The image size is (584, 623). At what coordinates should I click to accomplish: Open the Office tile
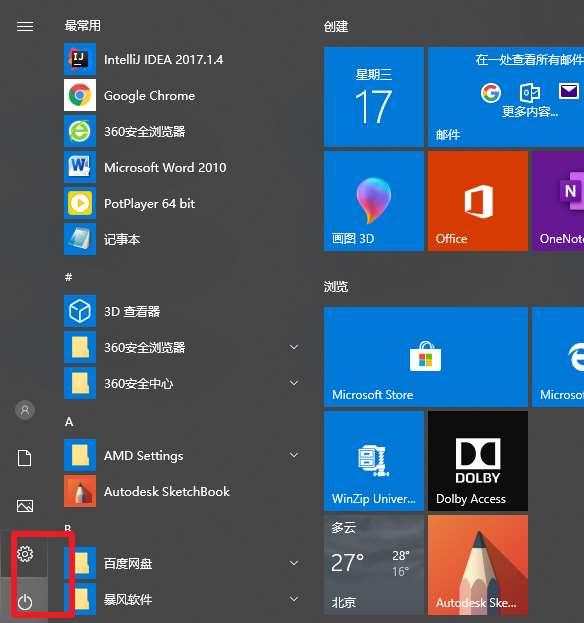coord(478,201)
